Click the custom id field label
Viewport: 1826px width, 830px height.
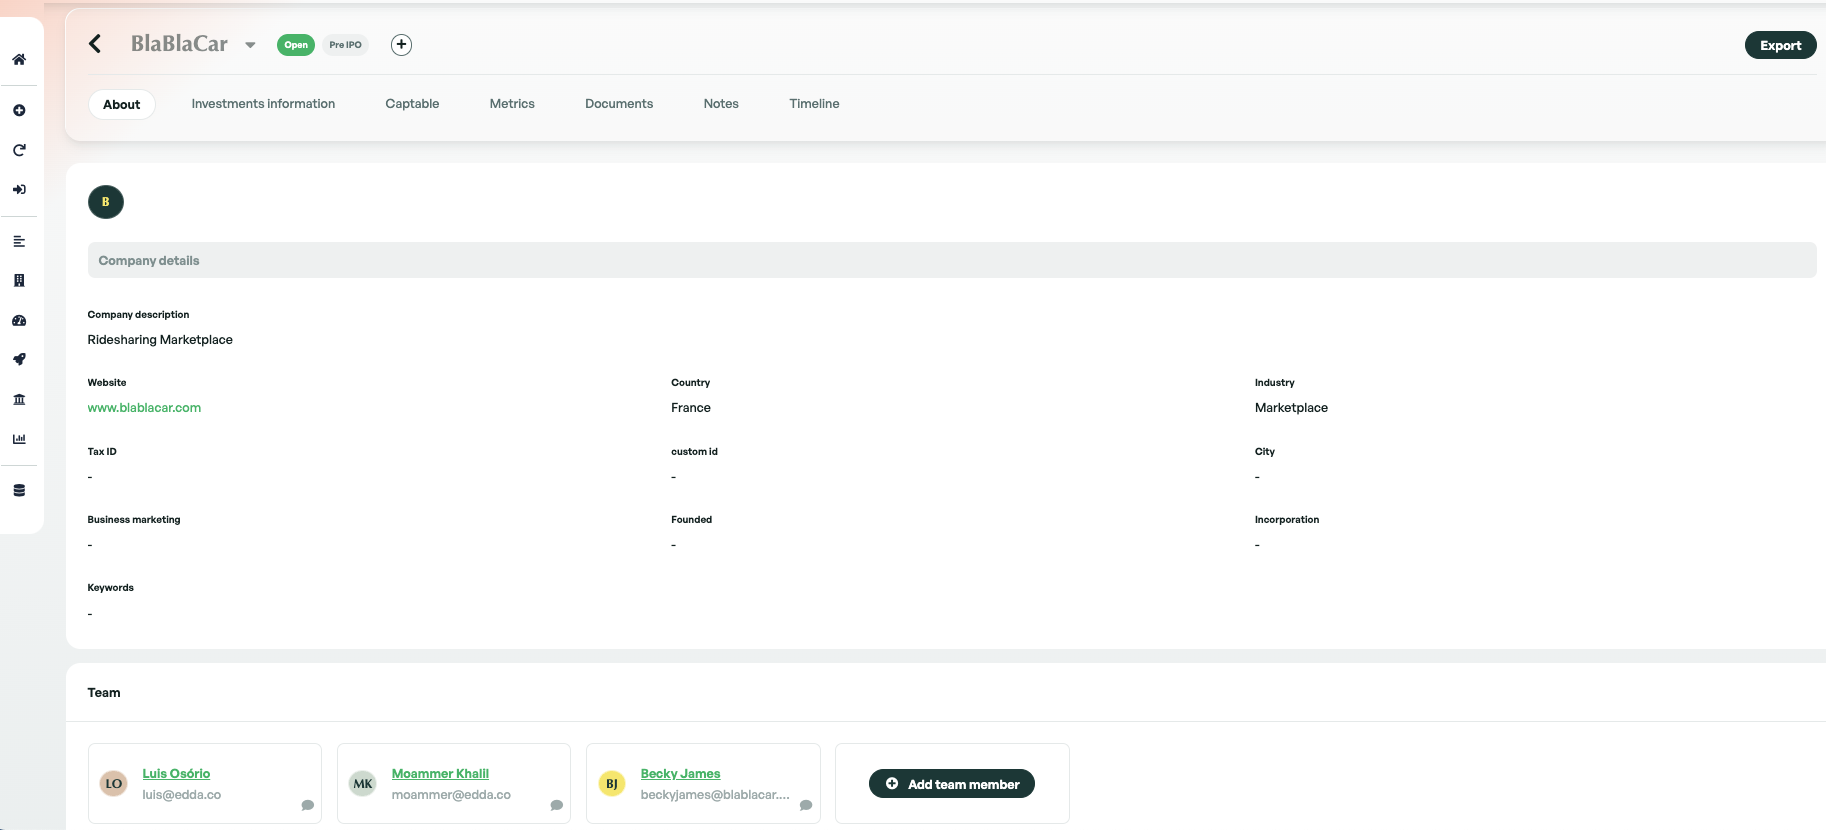[x=694, y=452]
